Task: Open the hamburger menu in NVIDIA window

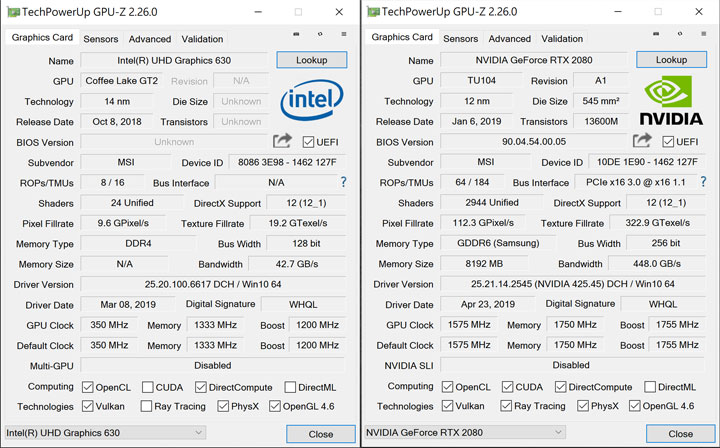Action: [x=703, y=34]
